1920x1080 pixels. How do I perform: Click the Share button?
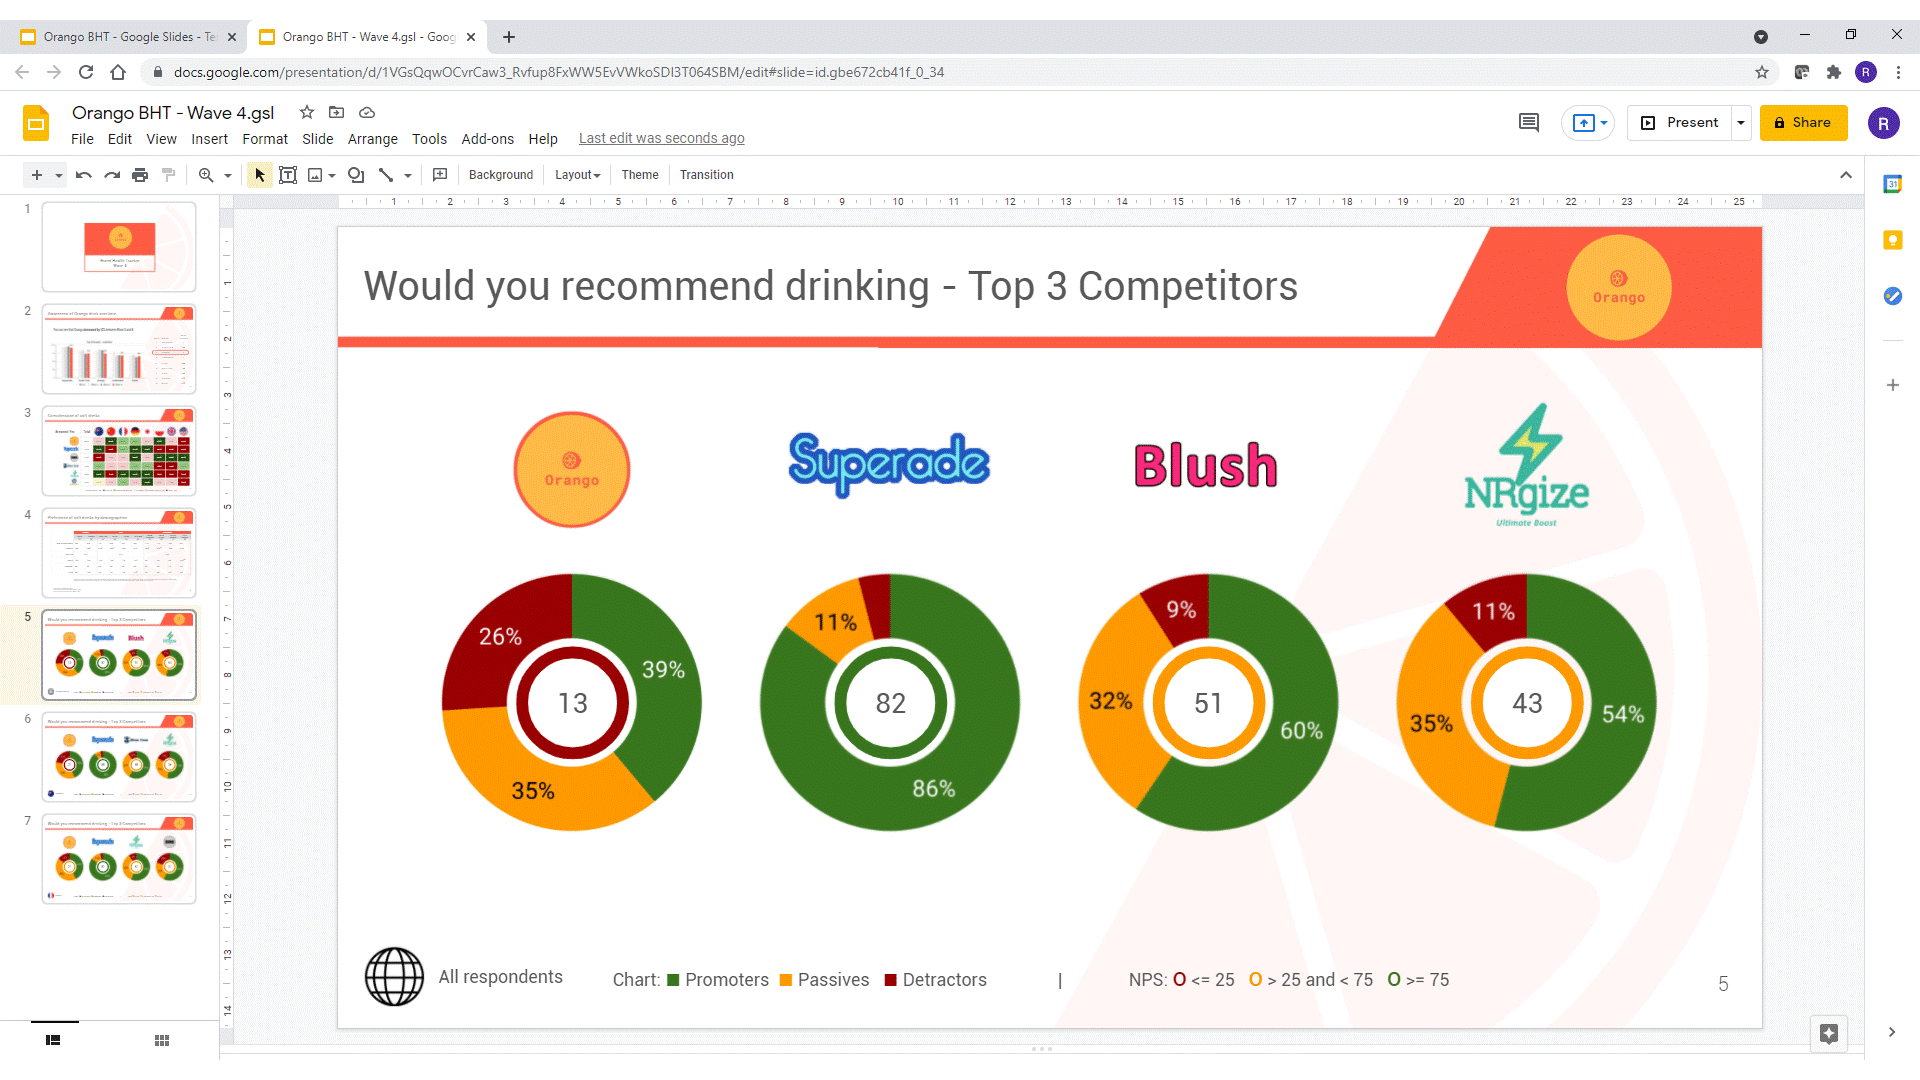[1803, 122]
